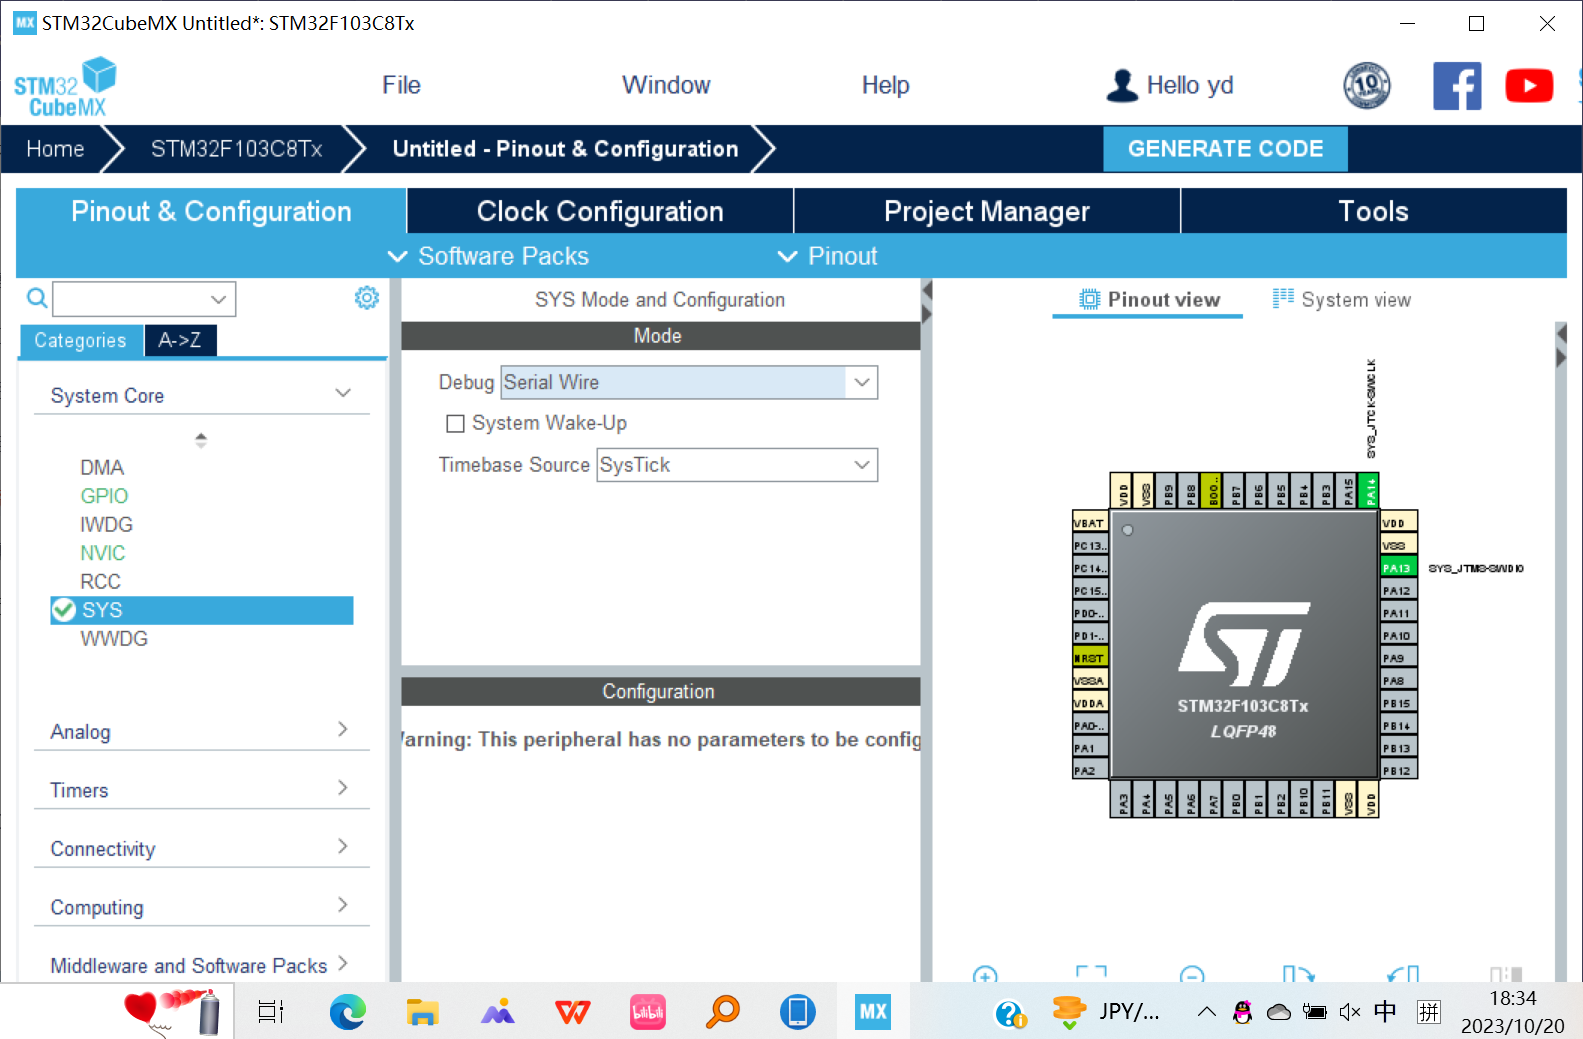
Task: Open the Help menu
Action: coord(885,85)
